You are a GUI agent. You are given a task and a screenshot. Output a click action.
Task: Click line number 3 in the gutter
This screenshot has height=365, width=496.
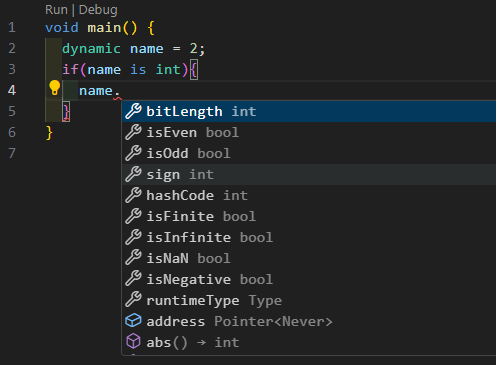tap(12, 69)
